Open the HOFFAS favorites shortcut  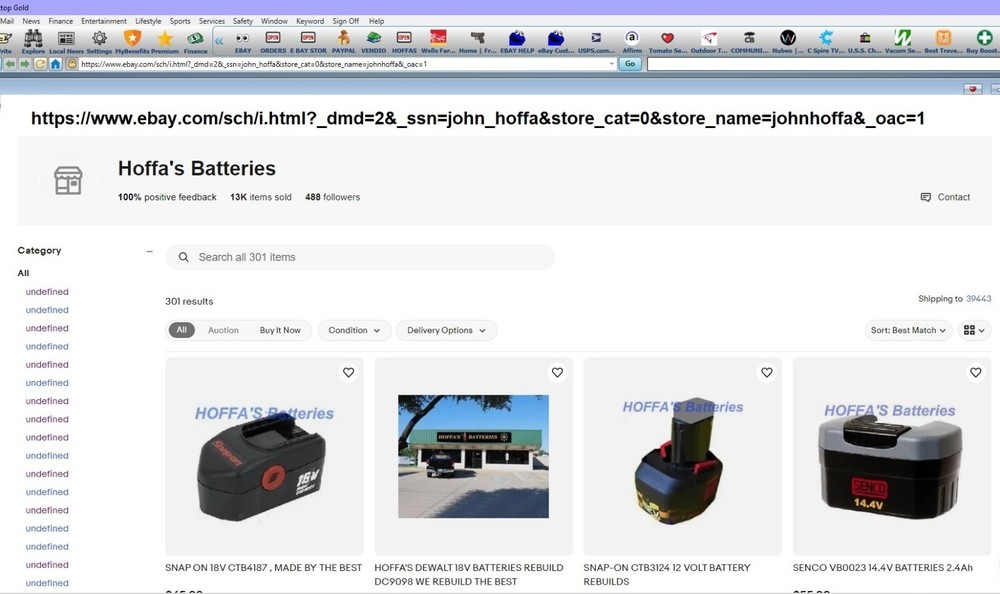(x=404, y=41)
